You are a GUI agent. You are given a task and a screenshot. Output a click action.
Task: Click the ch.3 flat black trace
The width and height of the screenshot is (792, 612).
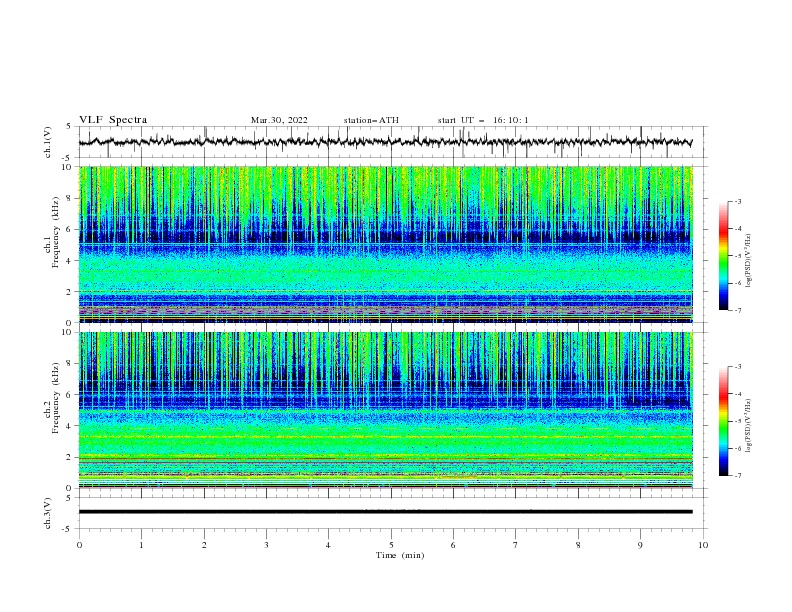pyautogui.click(x=386, y=512)
